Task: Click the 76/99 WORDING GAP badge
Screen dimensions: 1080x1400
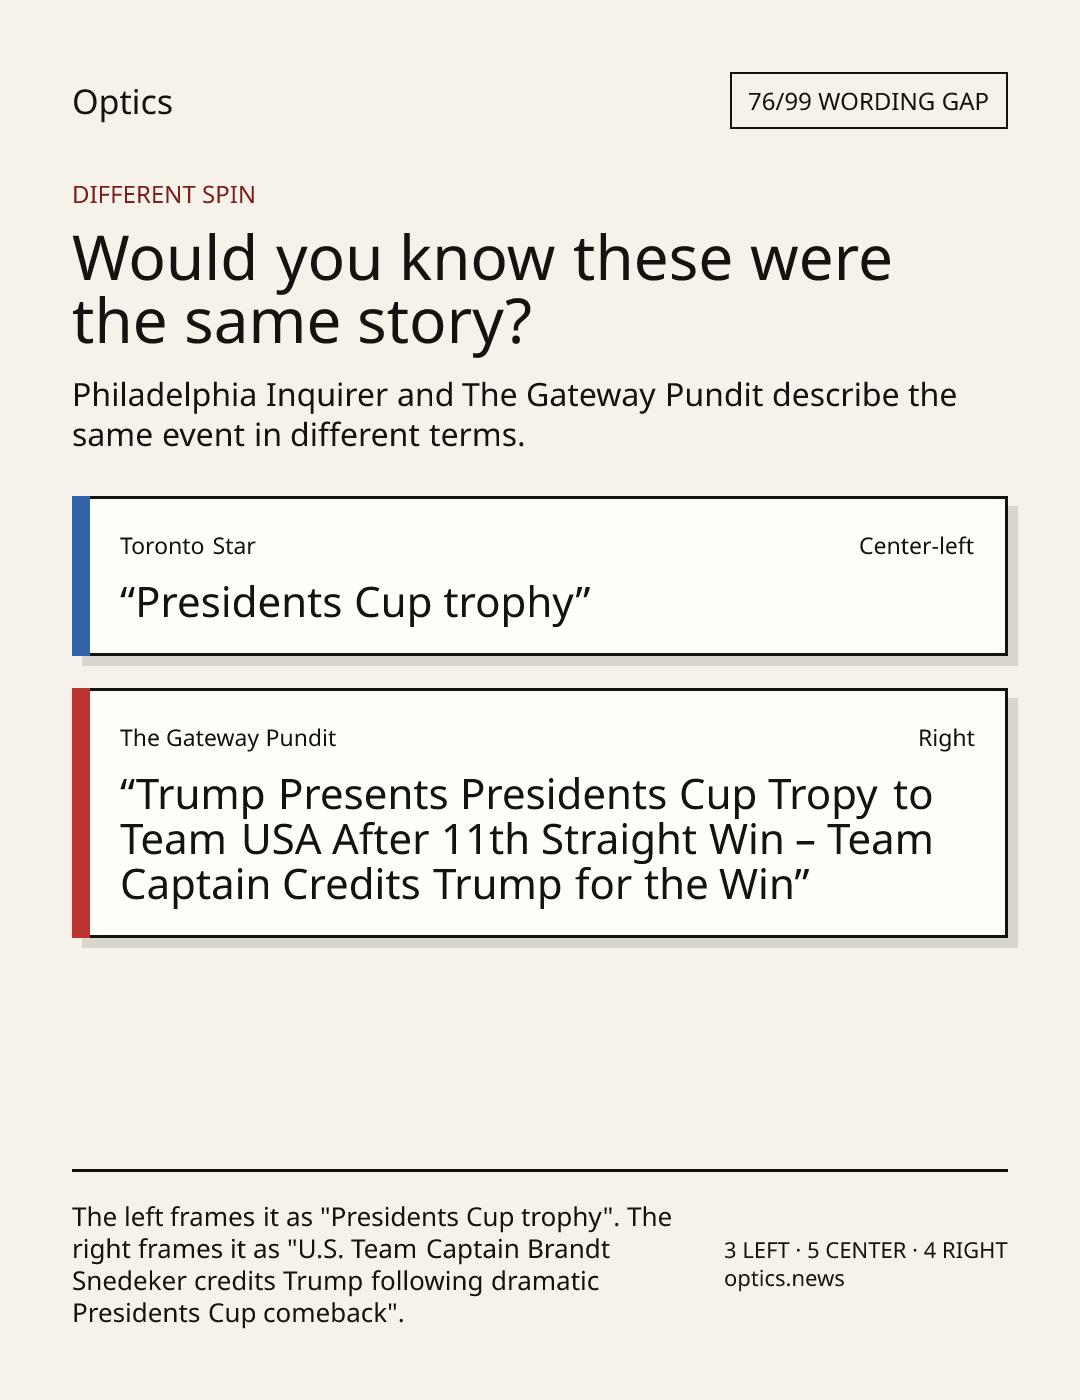Action: point(868,101)
